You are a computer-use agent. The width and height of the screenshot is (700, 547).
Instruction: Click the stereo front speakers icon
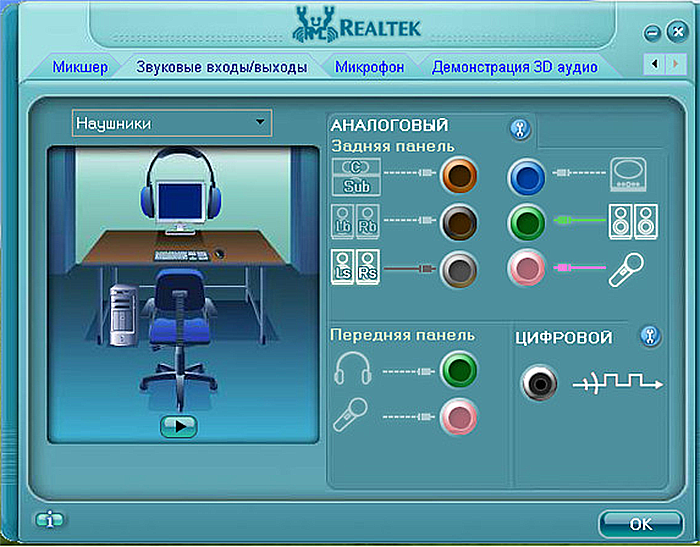[x=633, y=221]
